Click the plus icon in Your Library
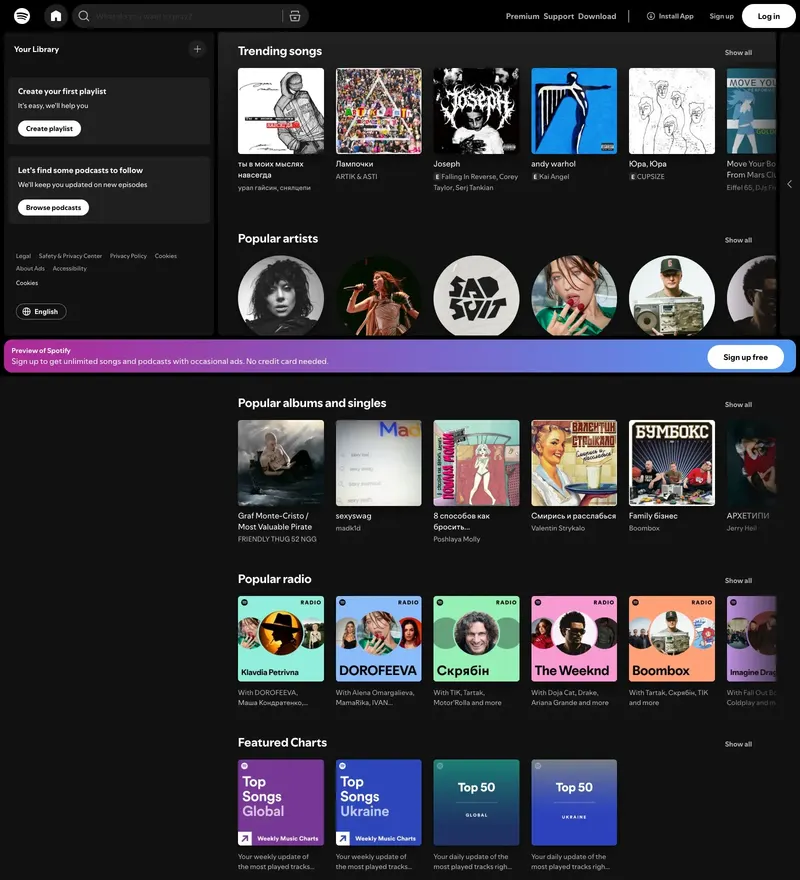 pos(197,49)
